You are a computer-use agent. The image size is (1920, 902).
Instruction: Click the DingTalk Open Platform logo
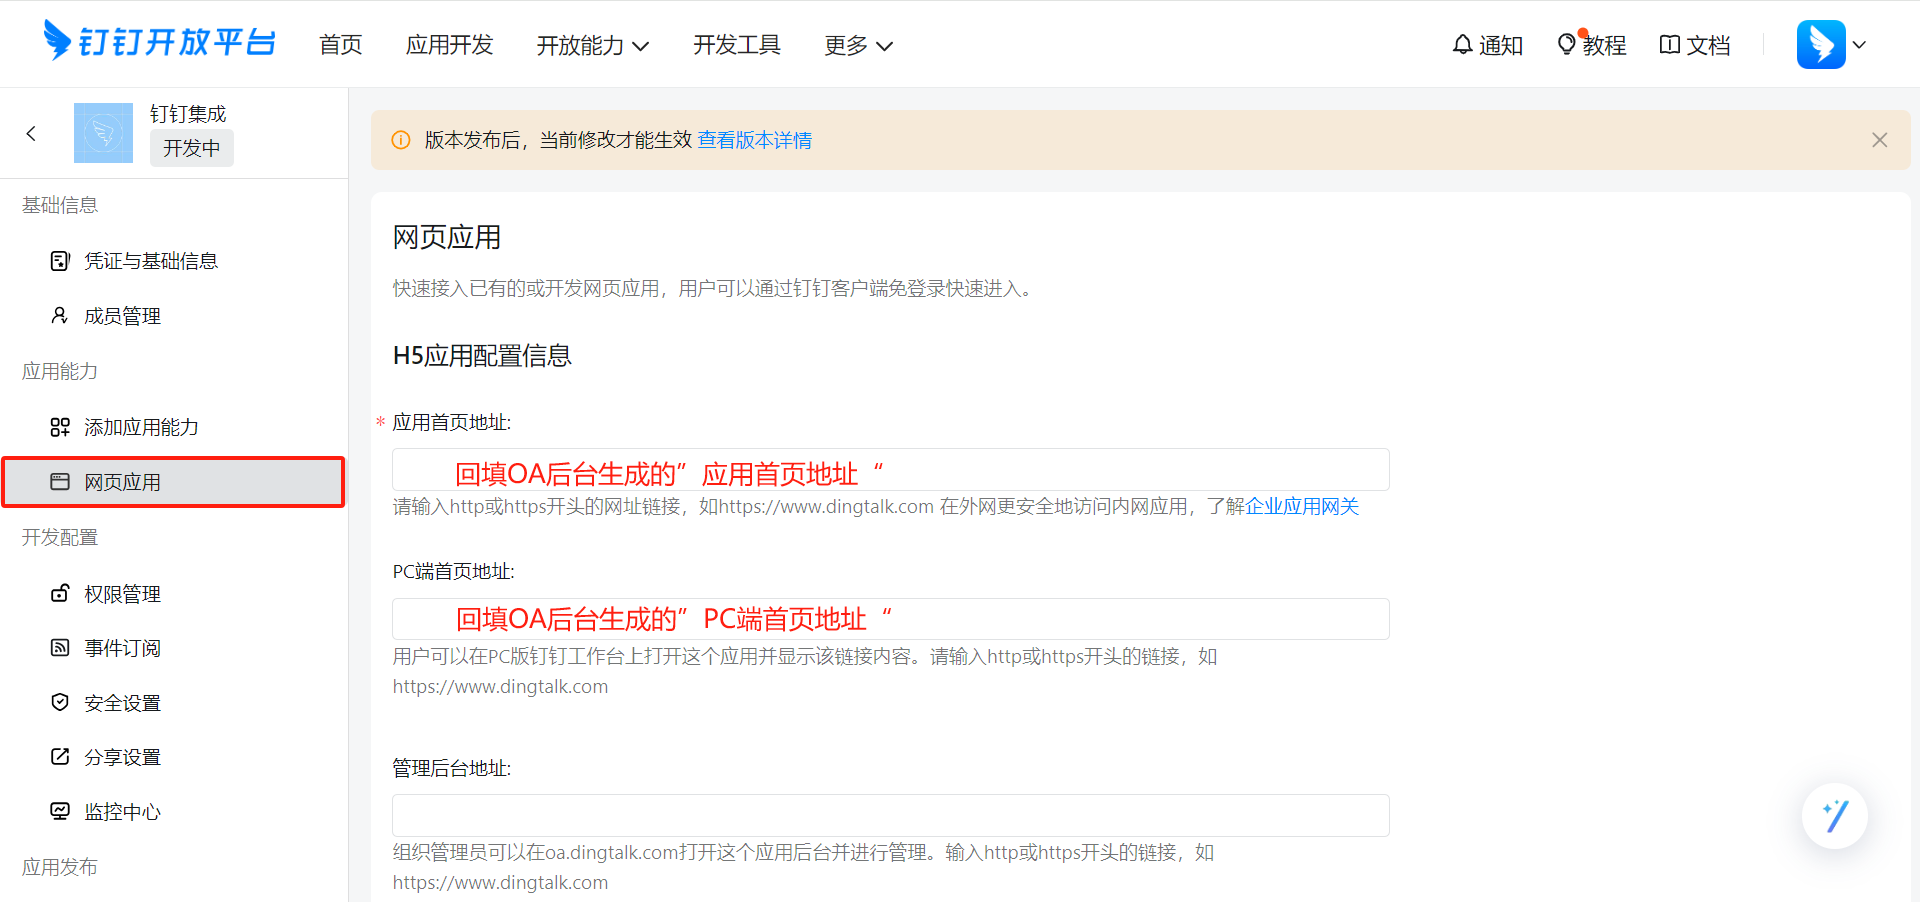[x=160, y=43]
